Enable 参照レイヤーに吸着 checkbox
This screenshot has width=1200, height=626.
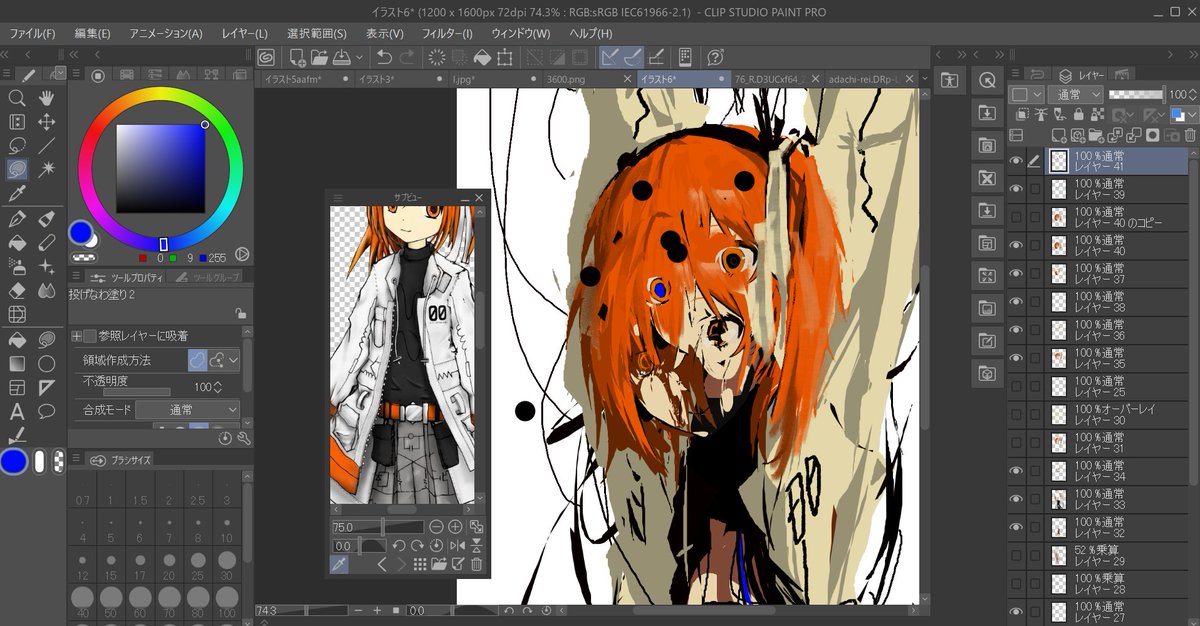90,335
